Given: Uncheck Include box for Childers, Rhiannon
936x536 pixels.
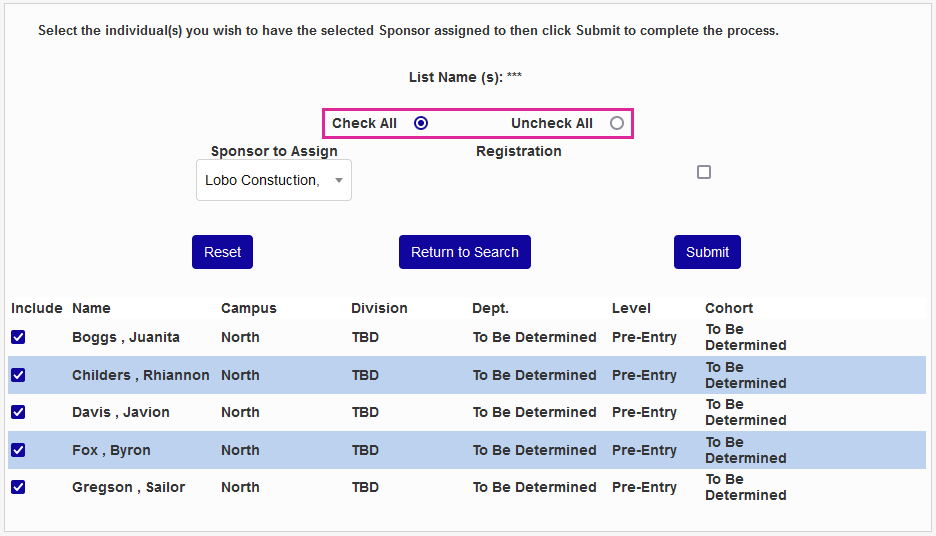Looking at the screenshot, I should coord(18,375).
